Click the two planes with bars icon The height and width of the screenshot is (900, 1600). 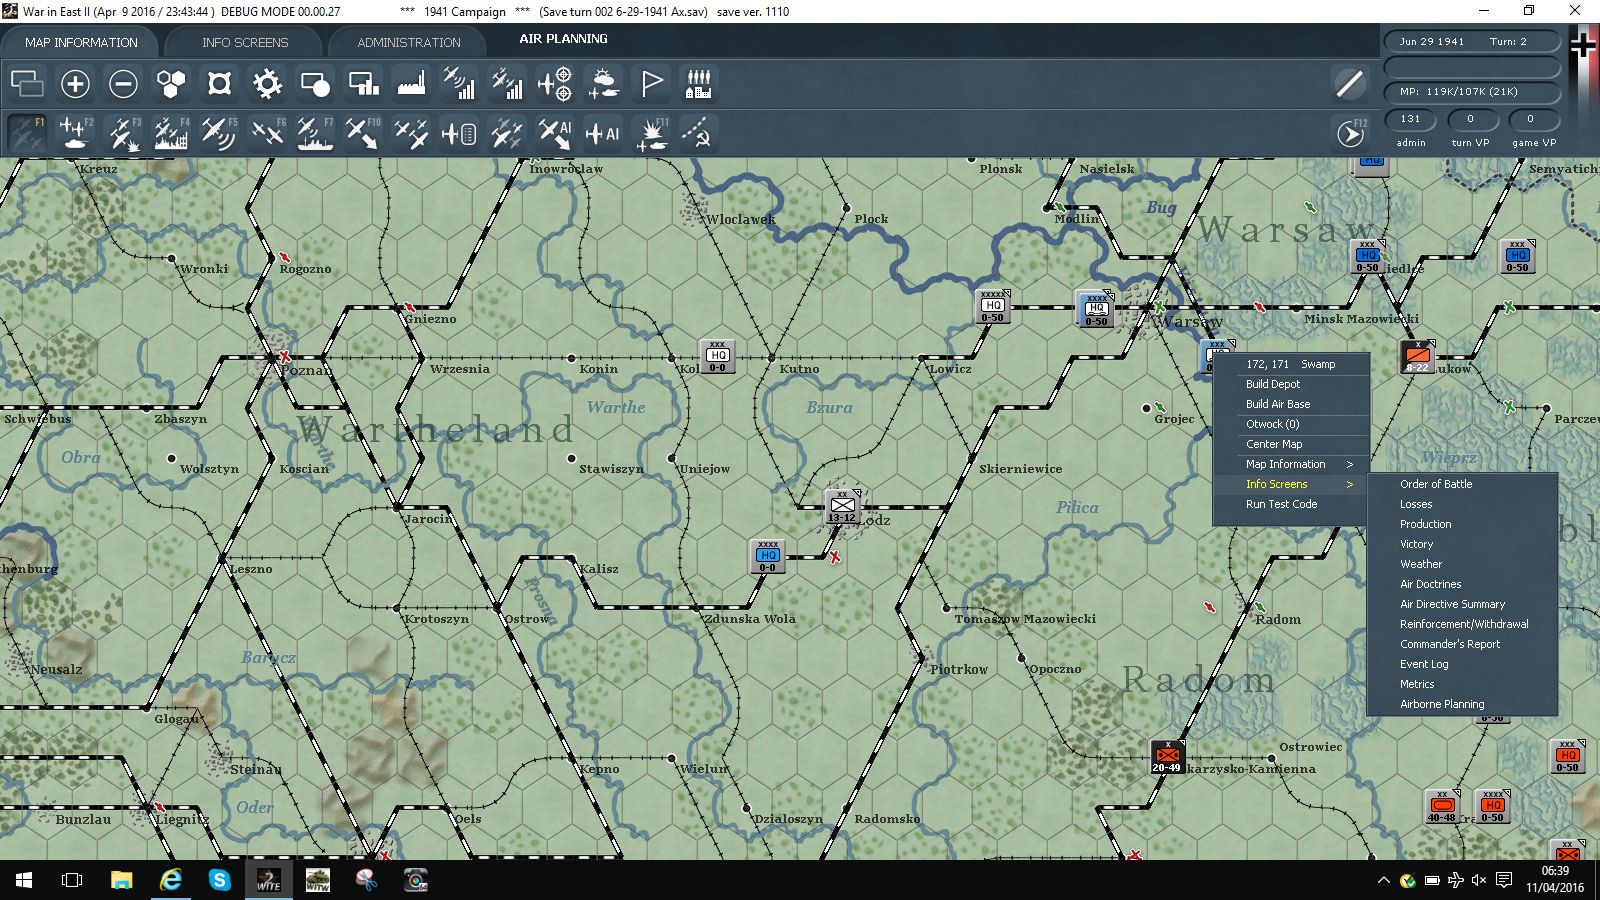coord(507,84)
